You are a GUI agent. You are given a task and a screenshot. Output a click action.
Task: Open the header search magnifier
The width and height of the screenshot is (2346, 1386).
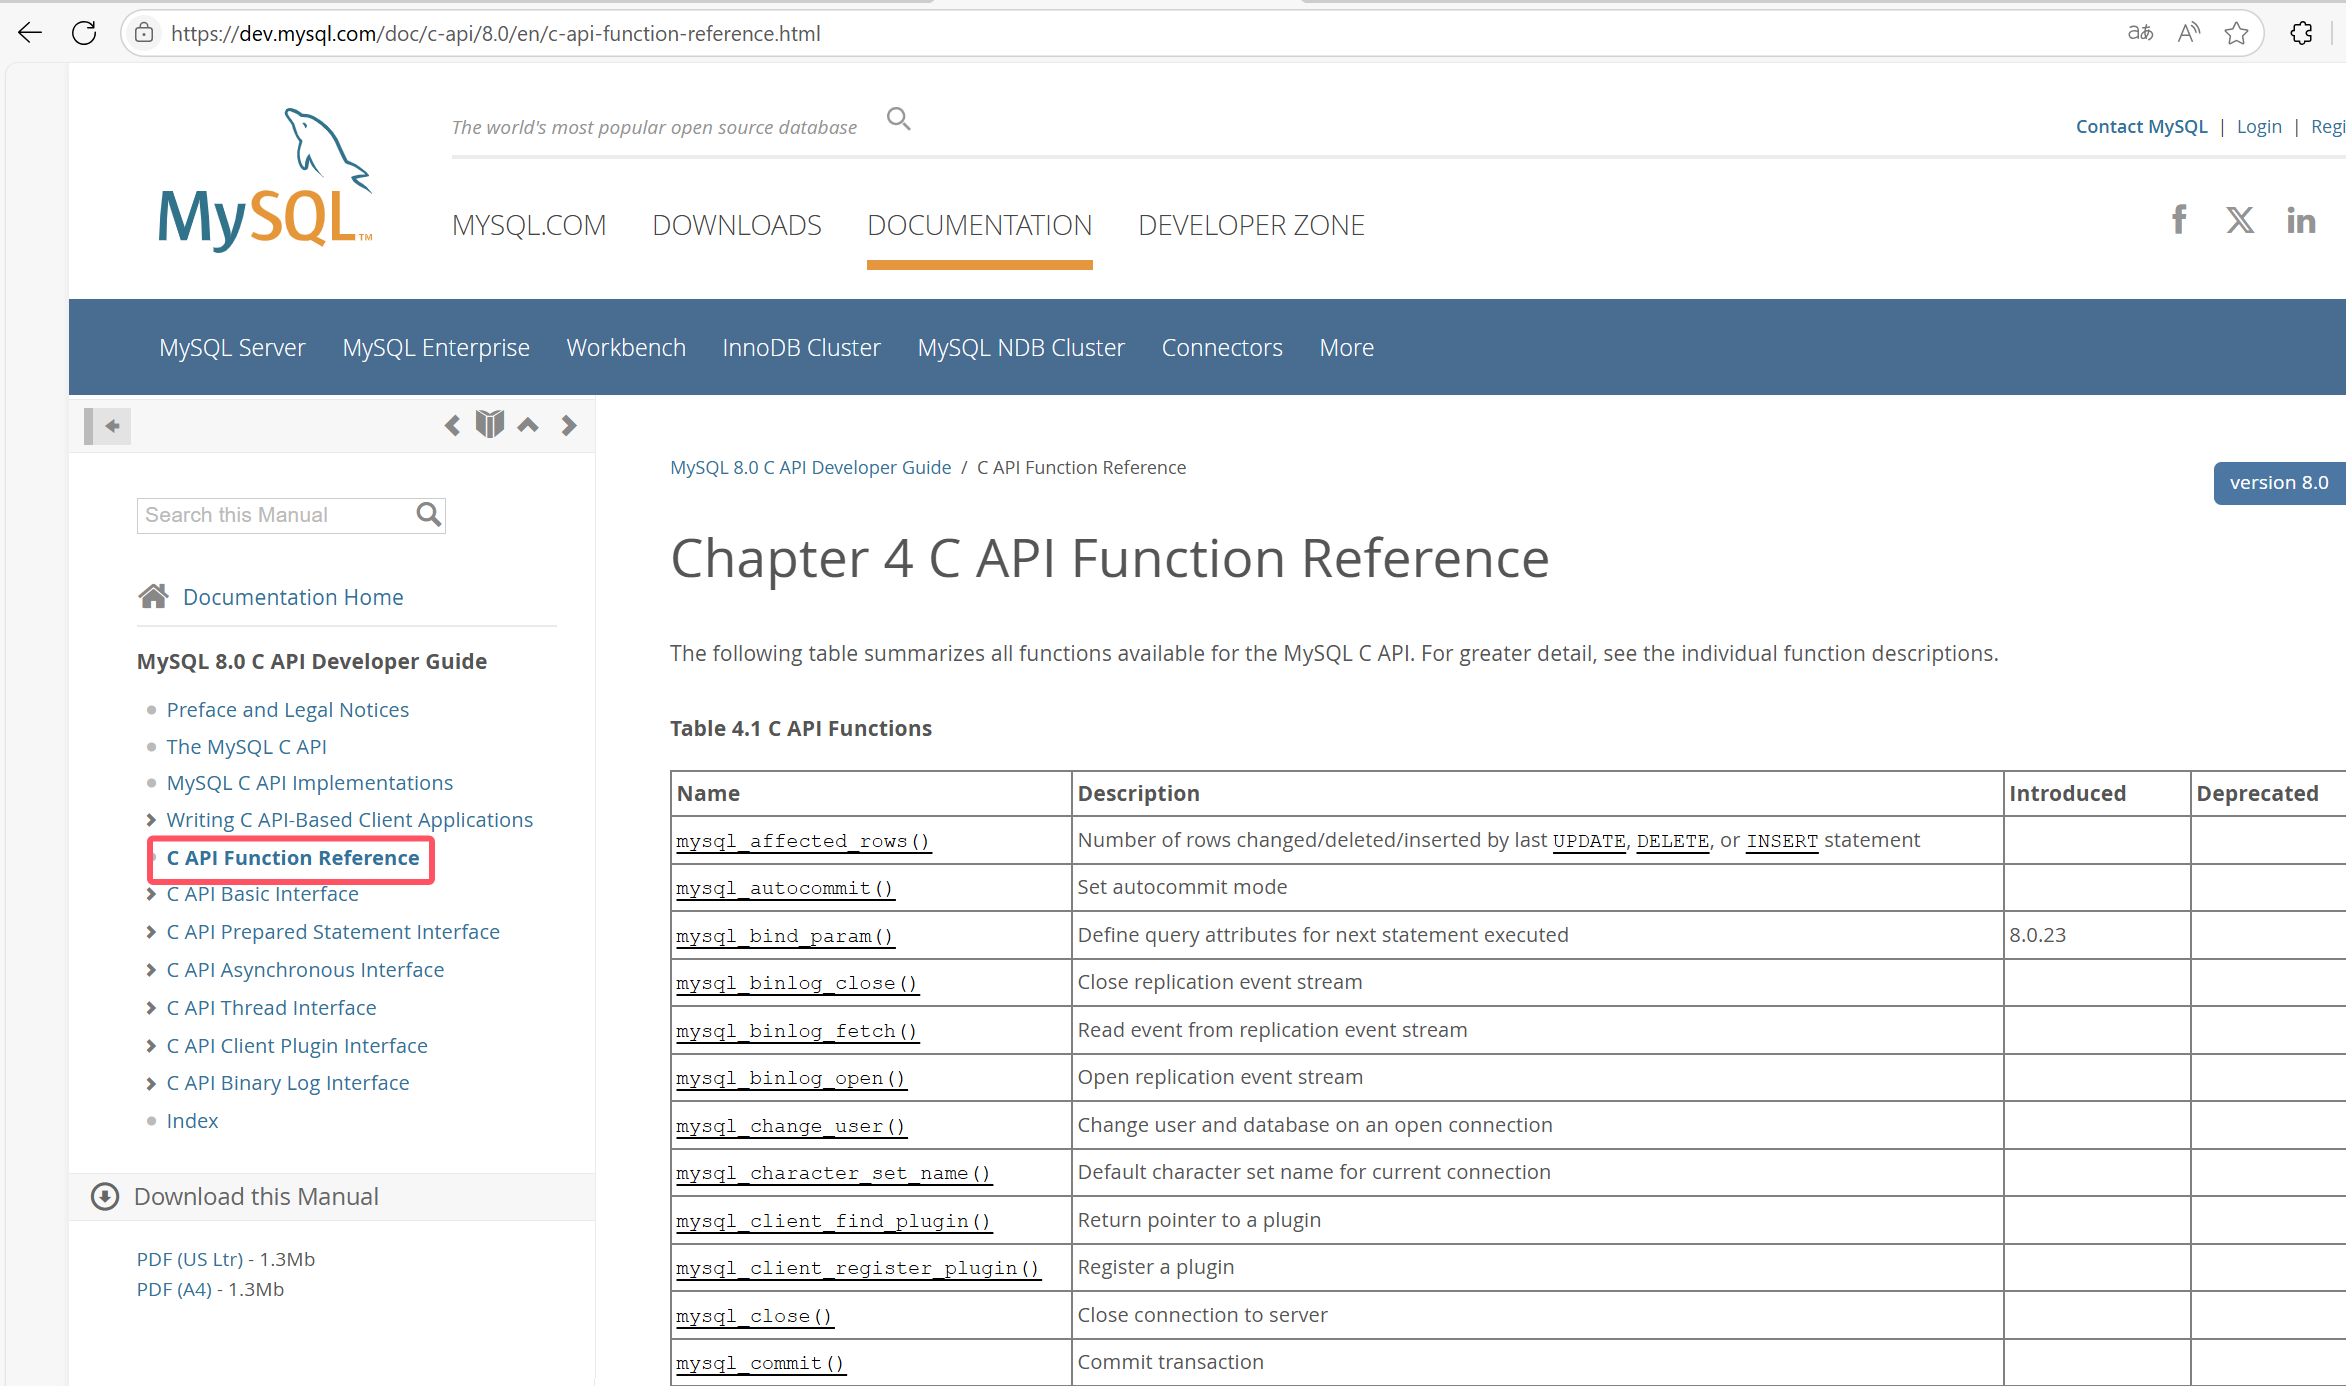(x=898, y=118)
